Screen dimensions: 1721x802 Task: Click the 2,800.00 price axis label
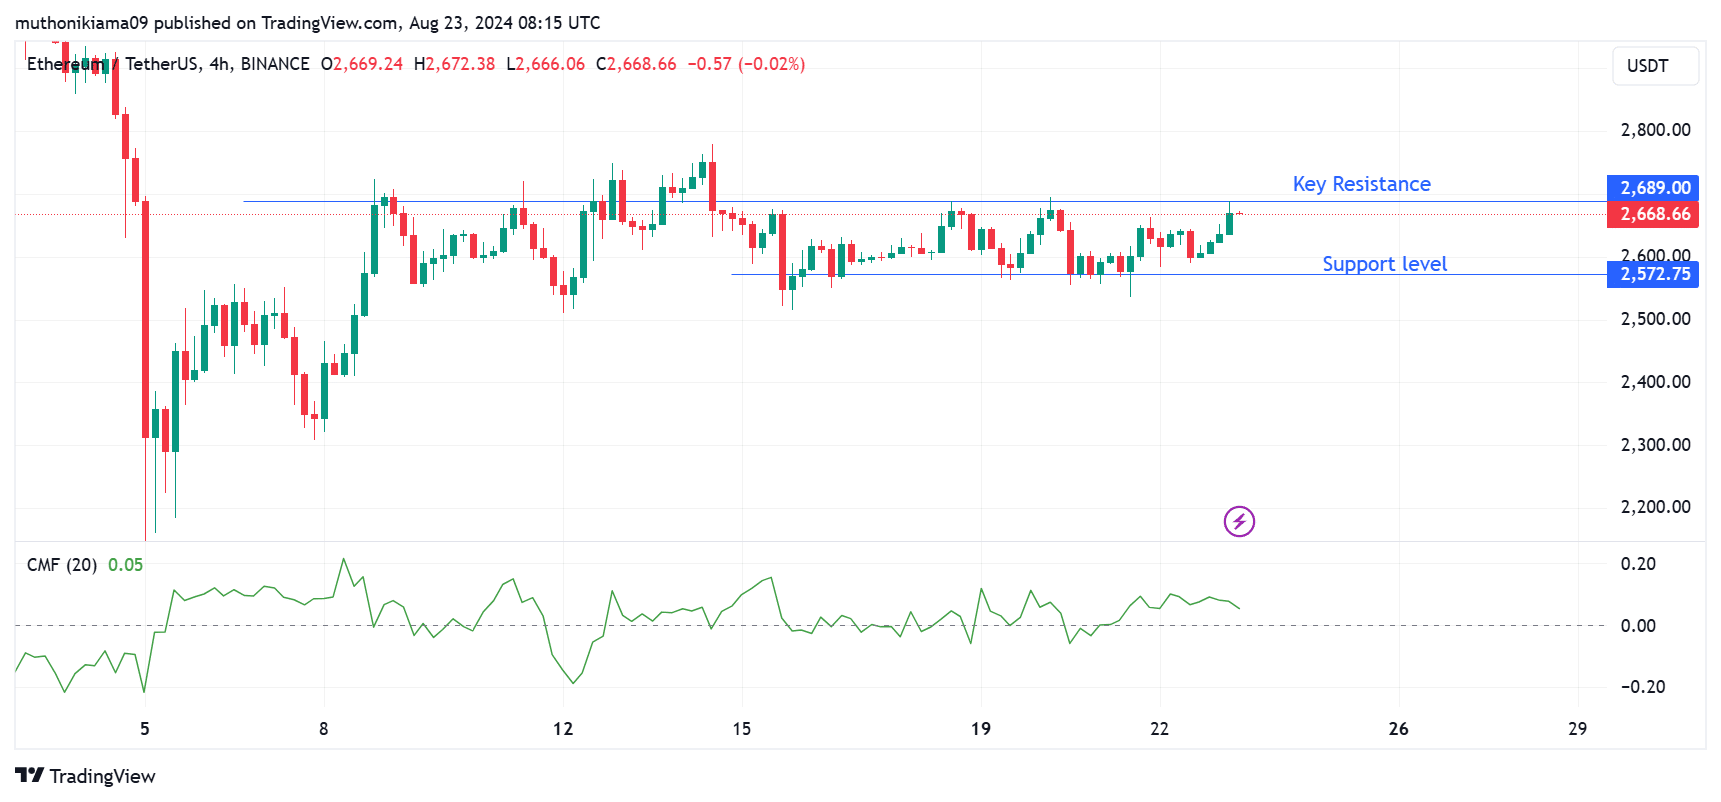[1655, 130]
